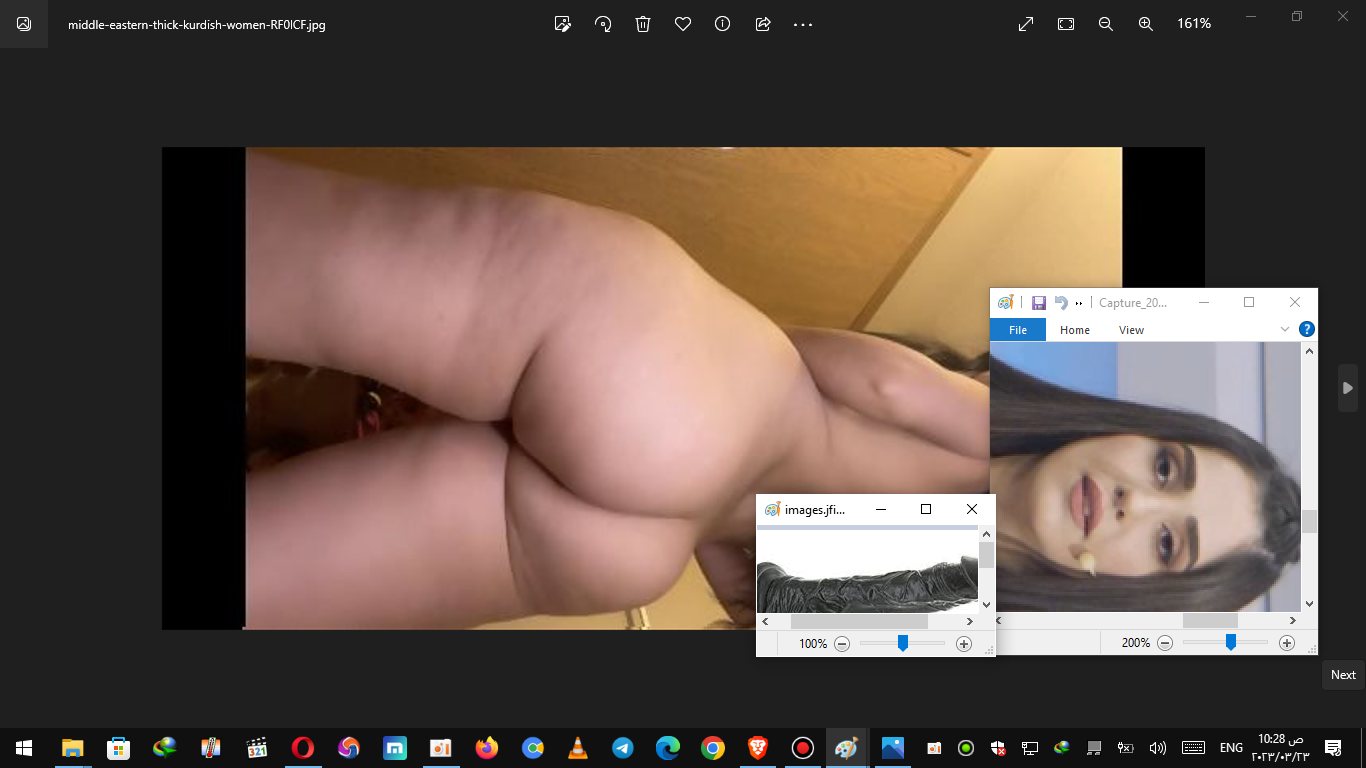Viewport: 1366px width, 768px height.
Task: Click the Save icon in Paint title bar
Action: 1039,303
